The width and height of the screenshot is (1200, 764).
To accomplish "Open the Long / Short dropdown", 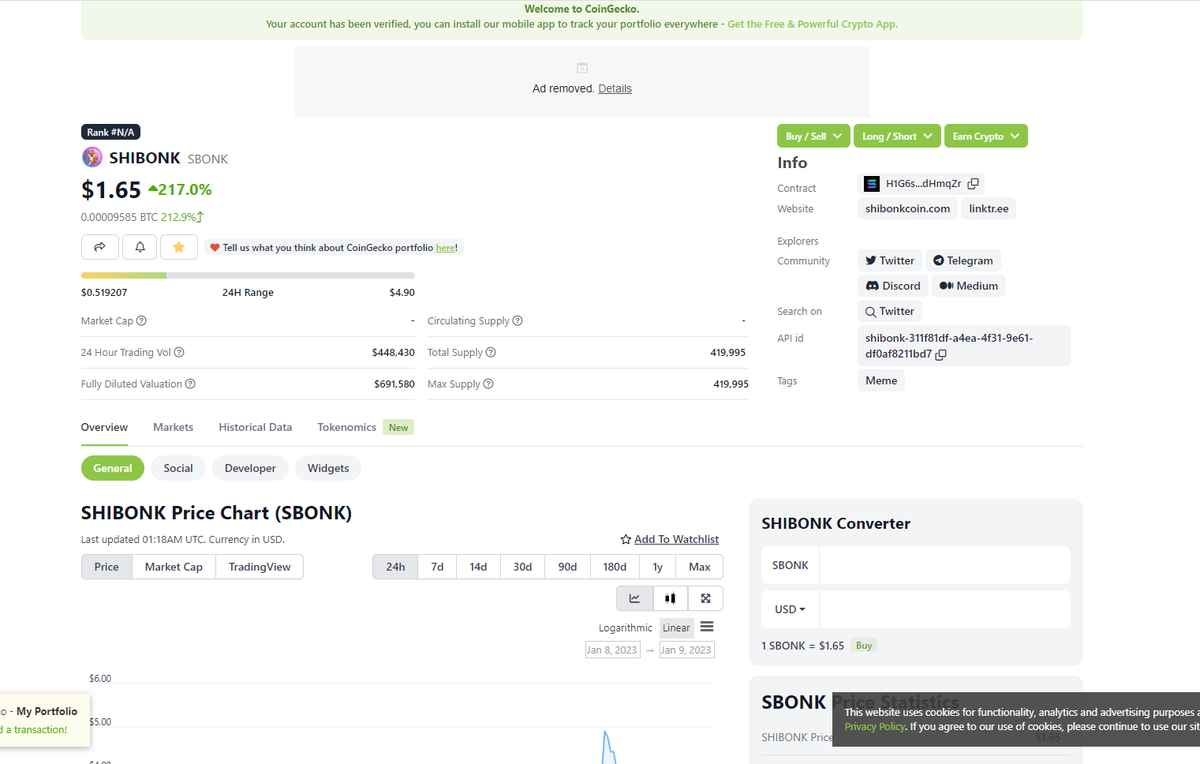I will pos(897,136).
